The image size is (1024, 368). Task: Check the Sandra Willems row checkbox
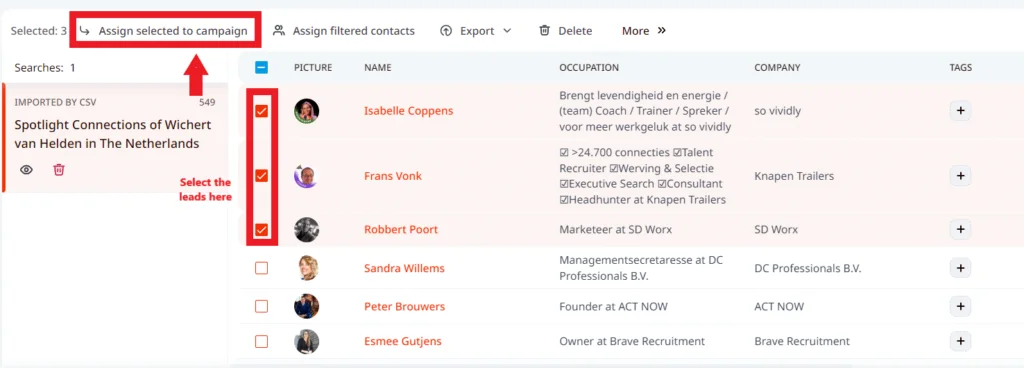click(x=261, y=268)
